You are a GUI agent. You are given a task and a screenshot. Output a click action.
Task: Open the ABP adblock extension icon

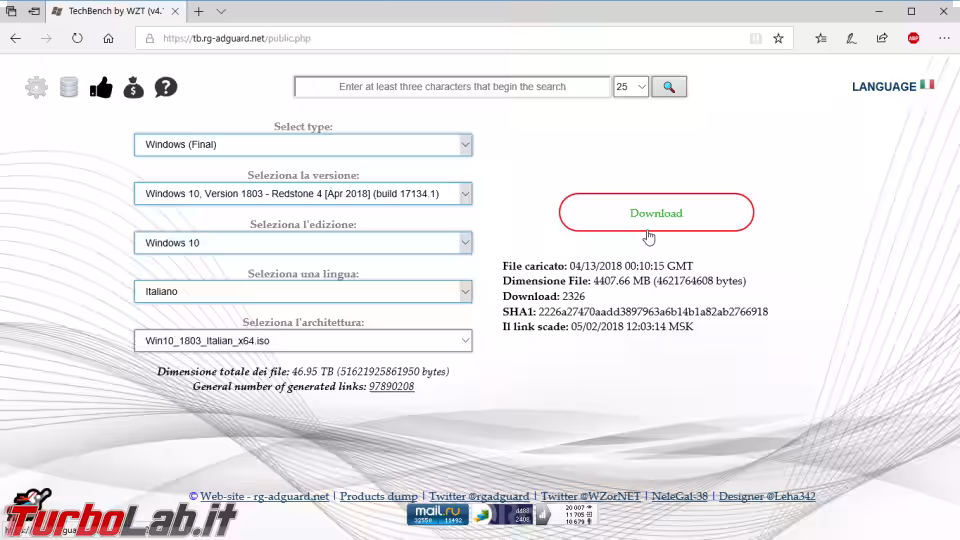click(x=913, y=38)
